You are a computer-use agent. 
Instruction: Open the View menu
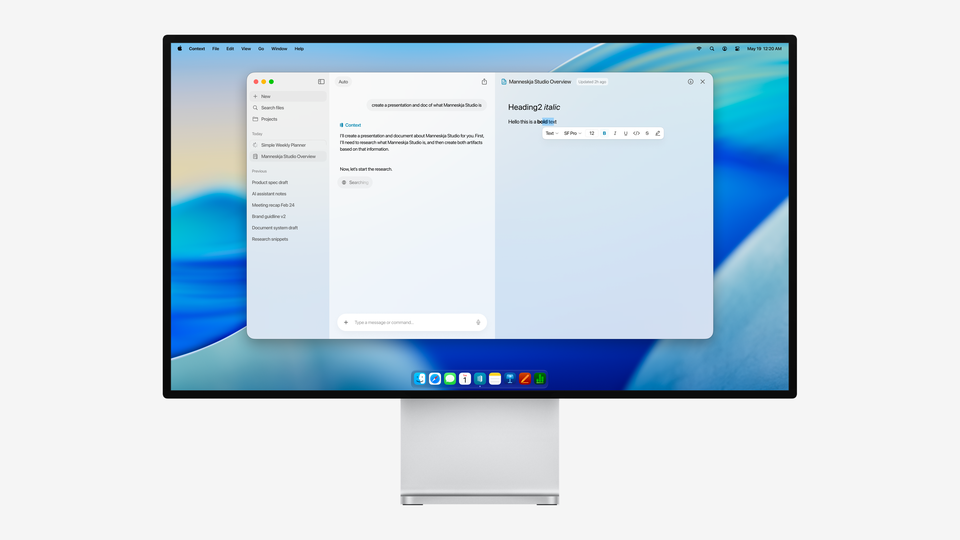pos(246,48)
